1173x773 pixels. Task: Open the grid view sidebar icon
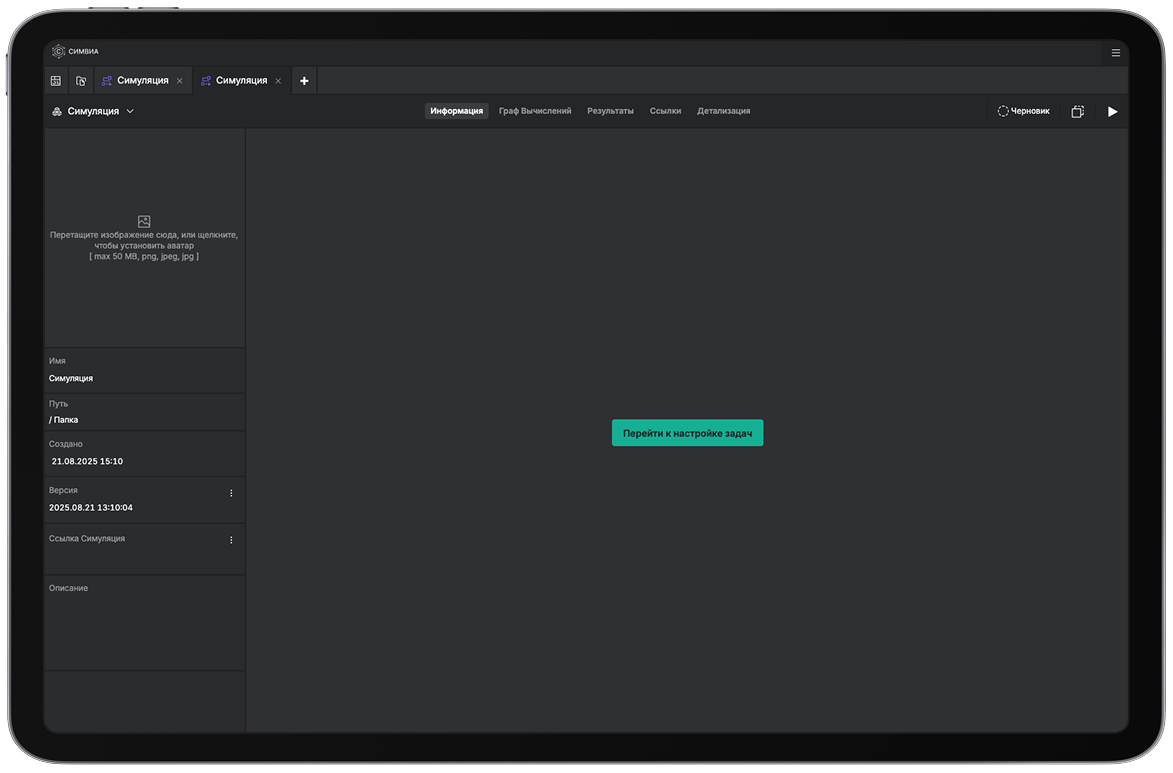pyautogui.click(x=55, y=80)
